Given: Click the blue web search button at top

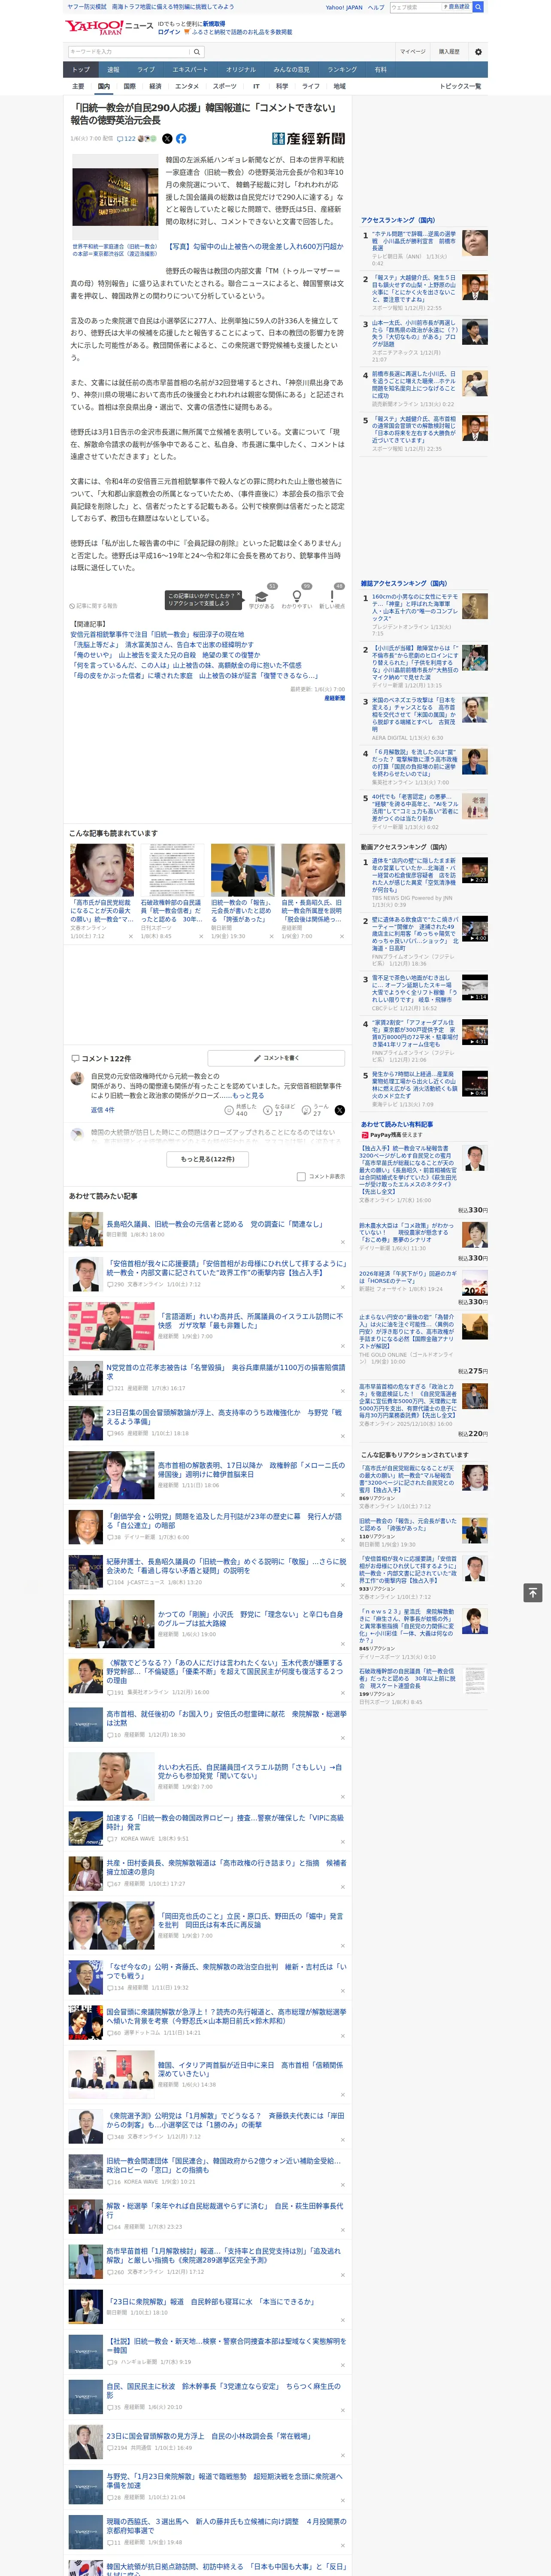Looking at the screenshot, I should [478, 7].
